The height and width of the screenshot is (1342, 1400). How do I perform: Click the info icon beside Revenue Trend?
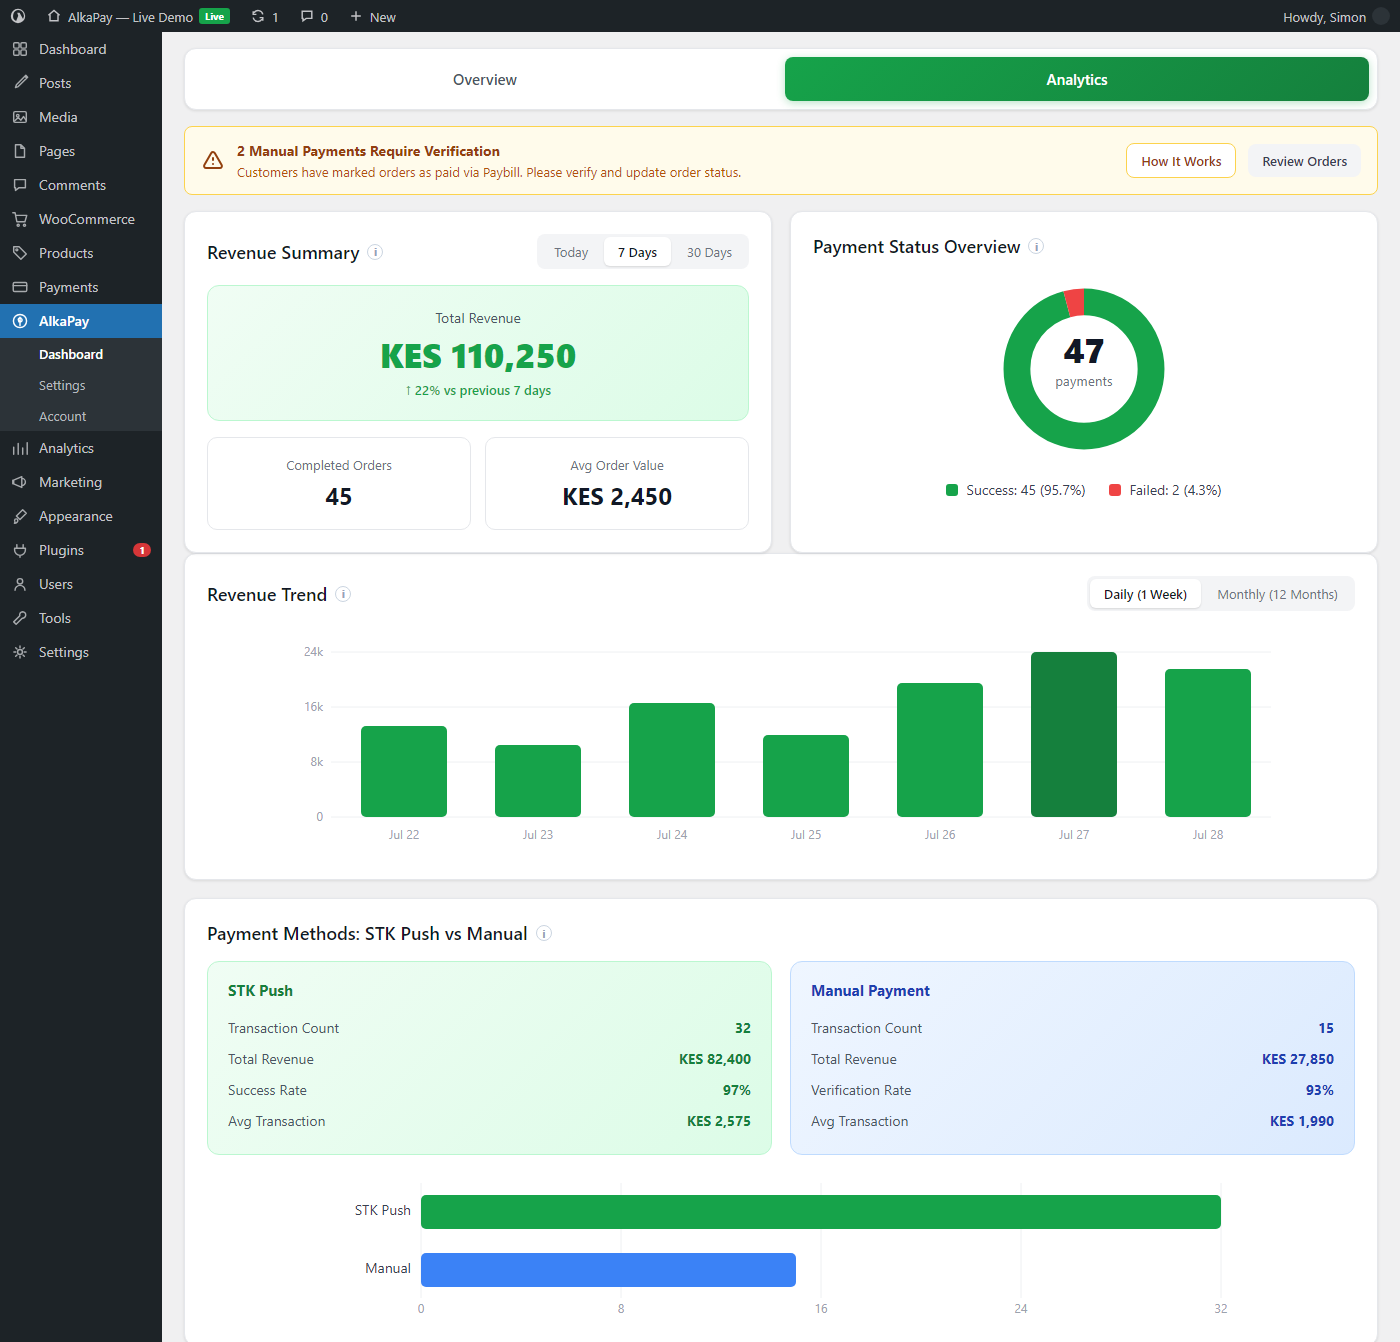(343, 594)
